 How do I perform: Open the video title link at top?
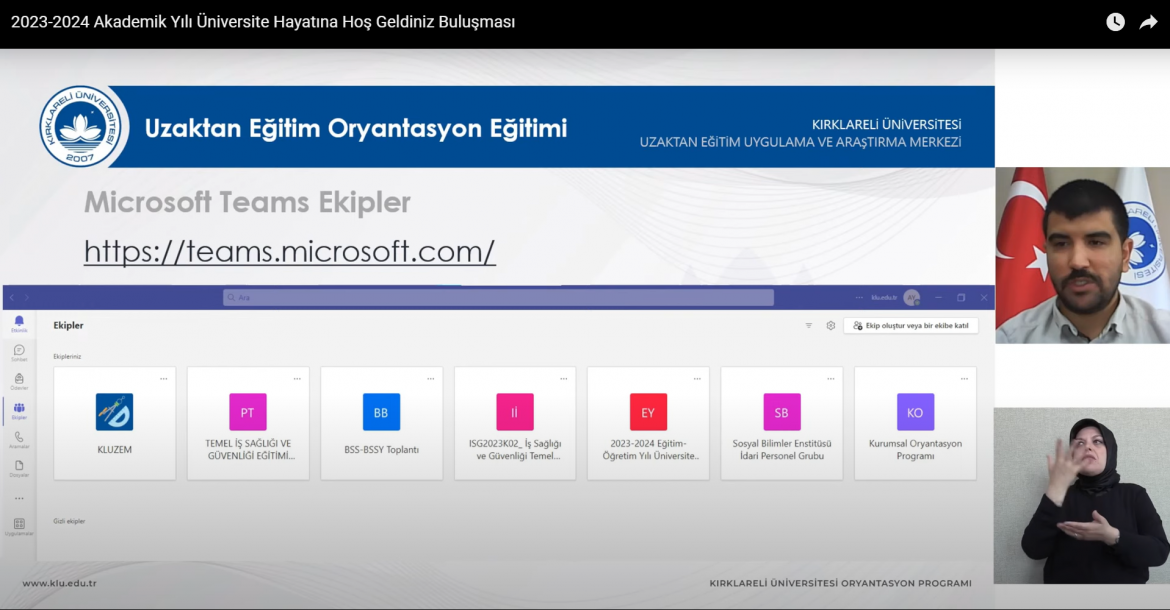(x=263, y=22)
